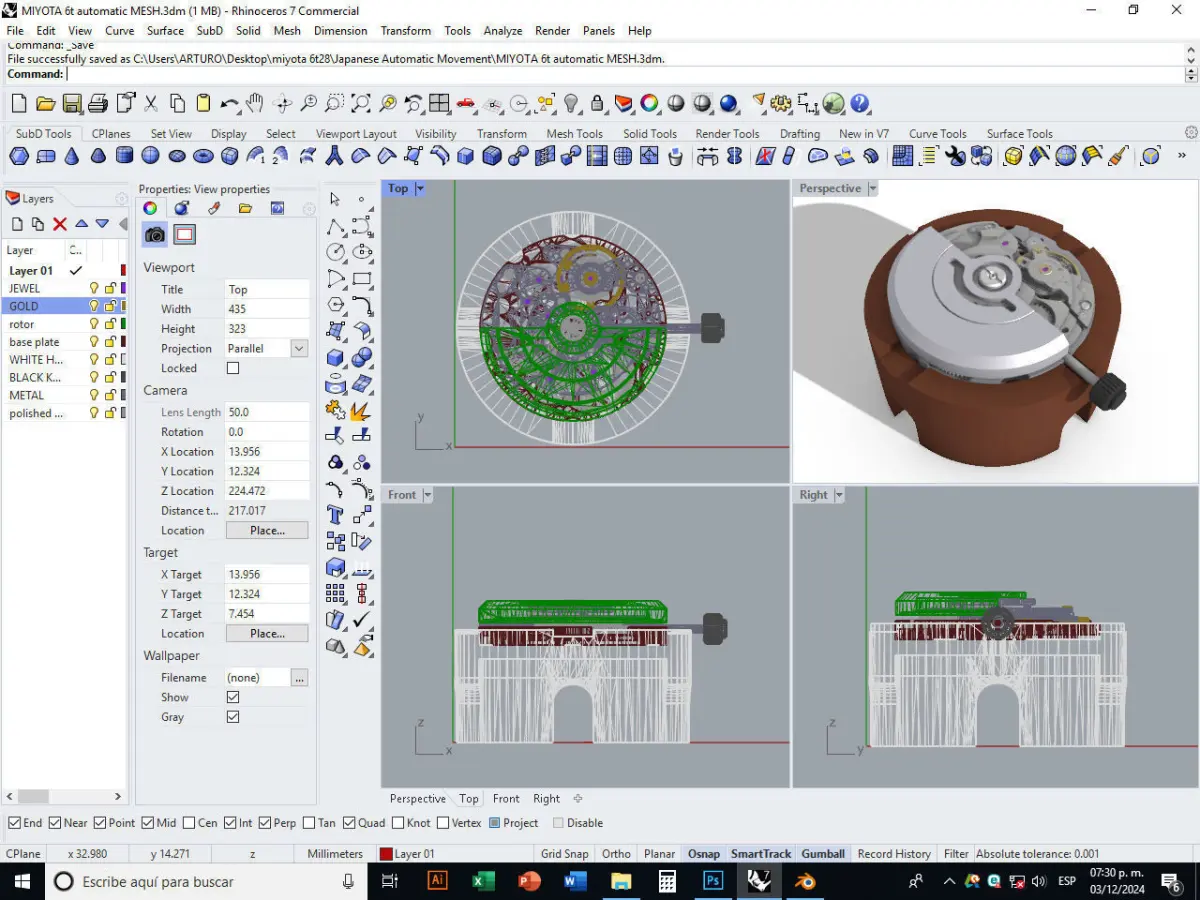Click the target Location Place button
Image resolution: width=1200 pixels, height=900 pixels.
267,633
